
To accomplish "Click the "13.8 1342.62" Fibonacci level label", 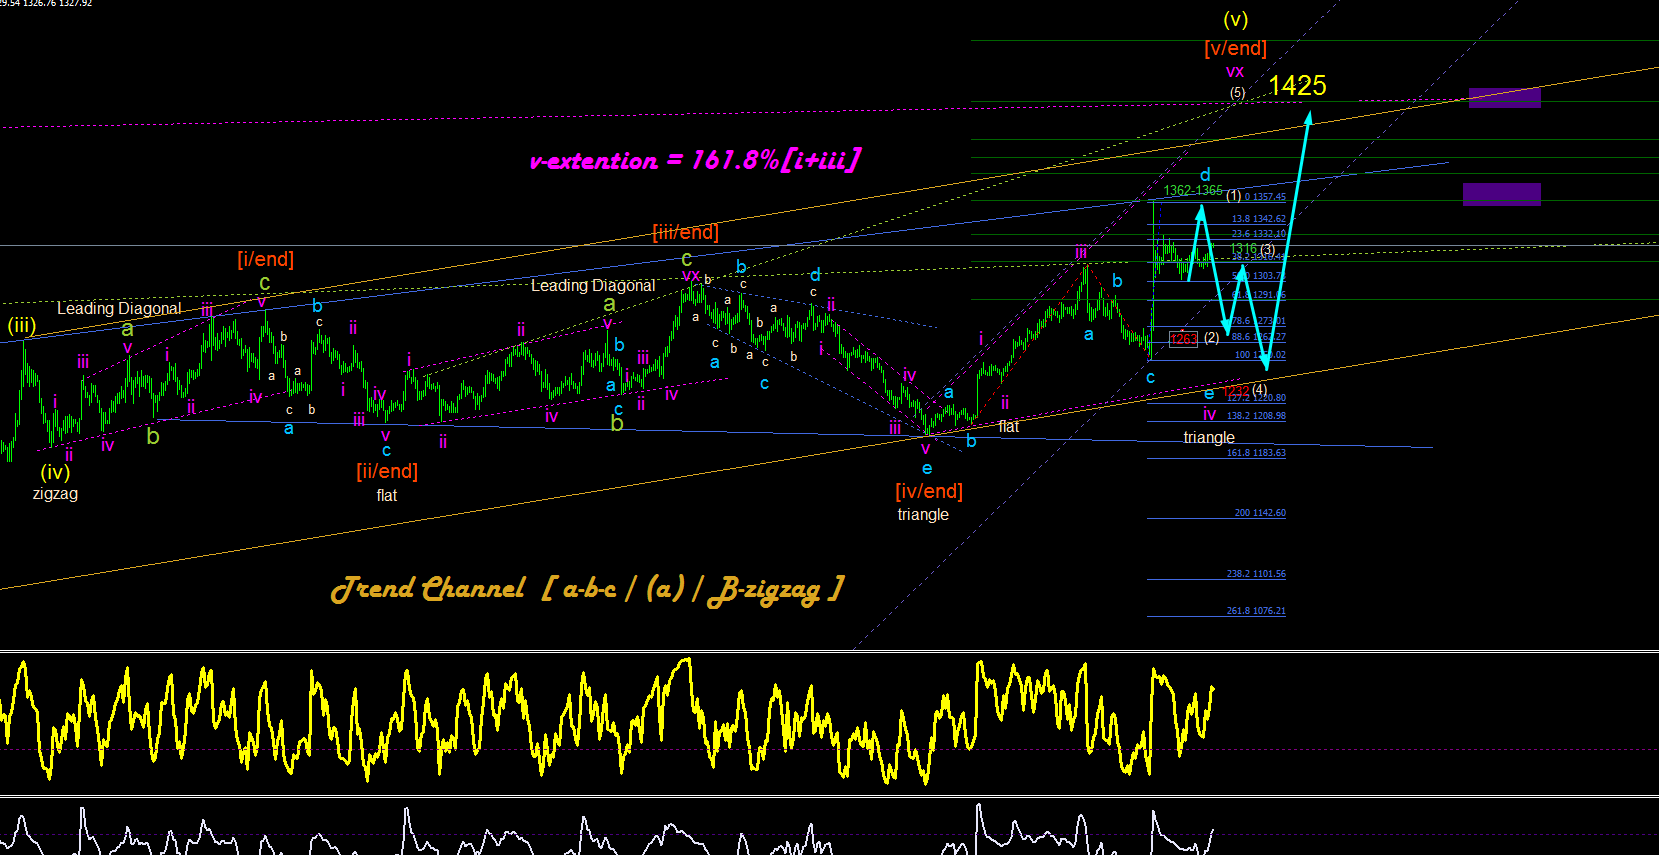I will click(x=1259, y=219).
